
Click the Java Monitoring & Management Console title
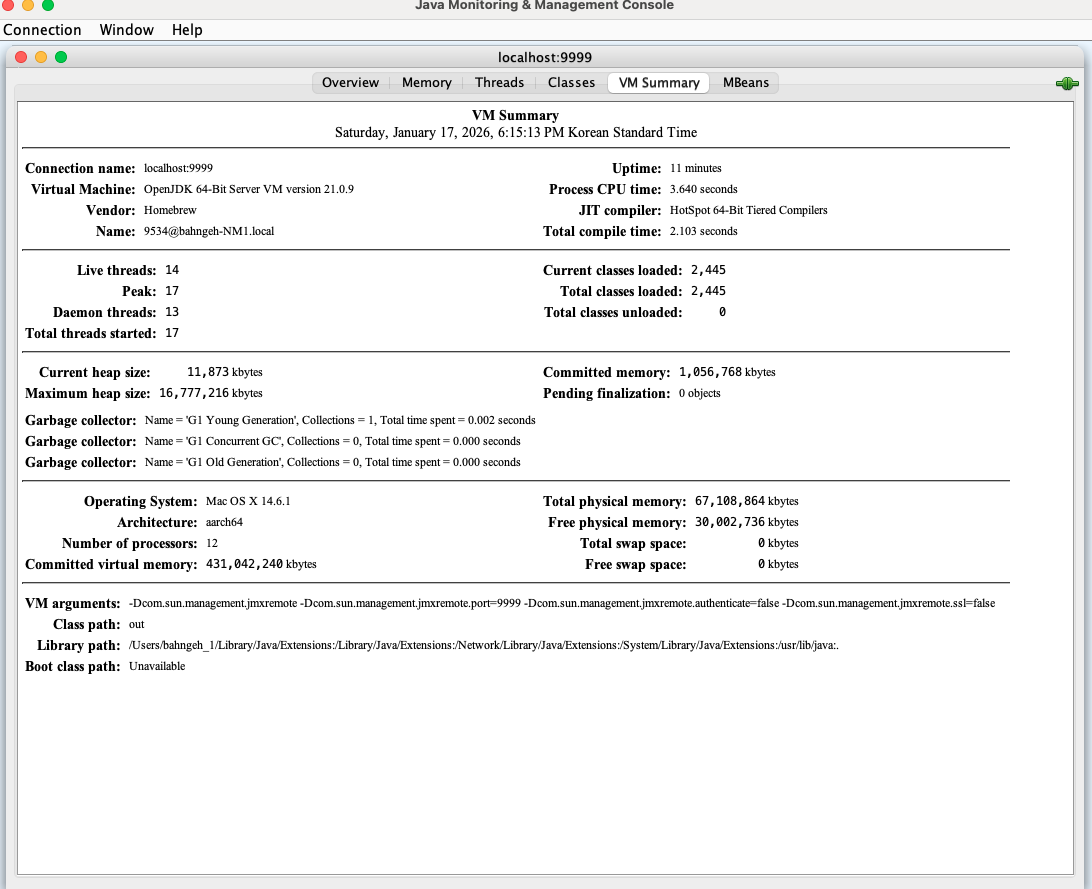coord(545,6)
